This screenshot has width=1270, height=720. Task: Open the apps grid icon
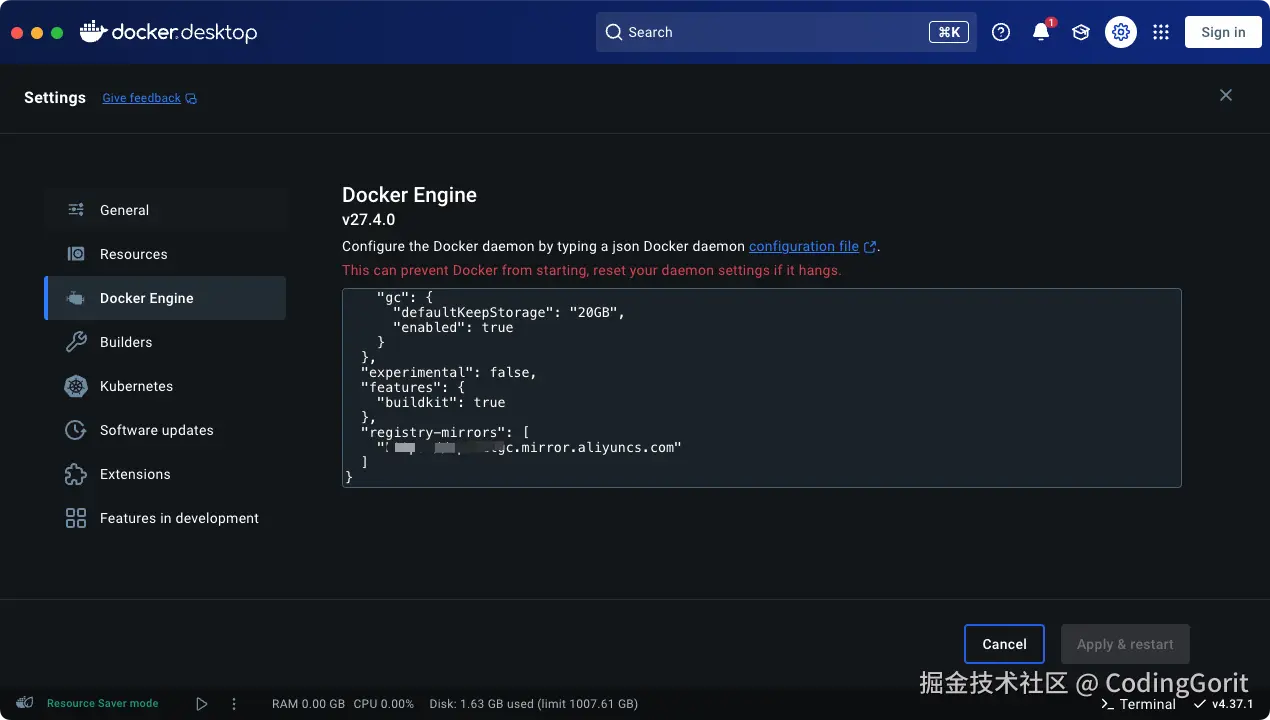pyautogui.click(x=1161, y=32)
